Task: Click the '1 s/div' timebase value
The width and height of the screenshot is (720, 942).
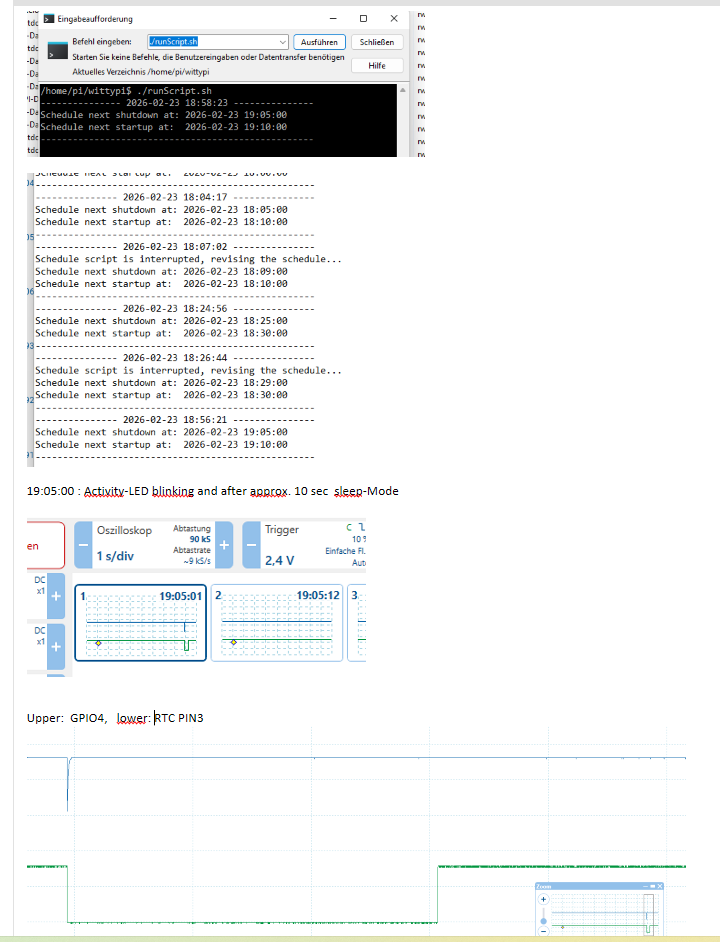Action: point(115,556)
